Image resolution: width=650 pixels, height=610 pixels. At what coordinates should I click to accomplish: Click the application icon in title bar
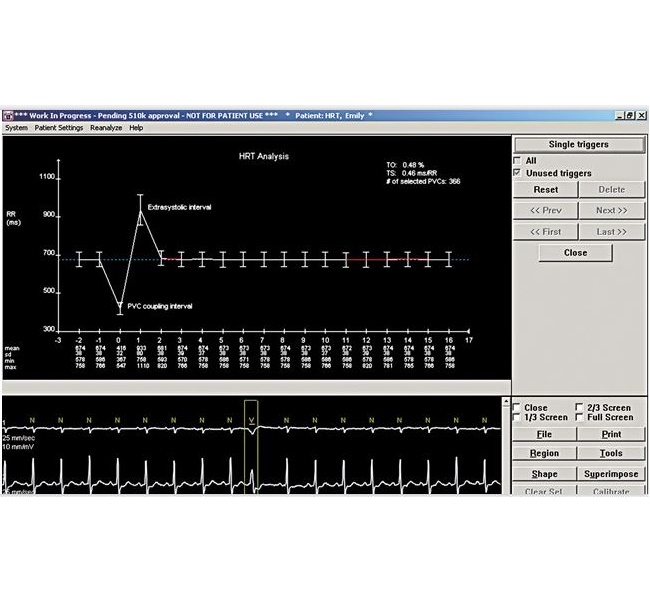pyautogui.click(x=7, y=116)
